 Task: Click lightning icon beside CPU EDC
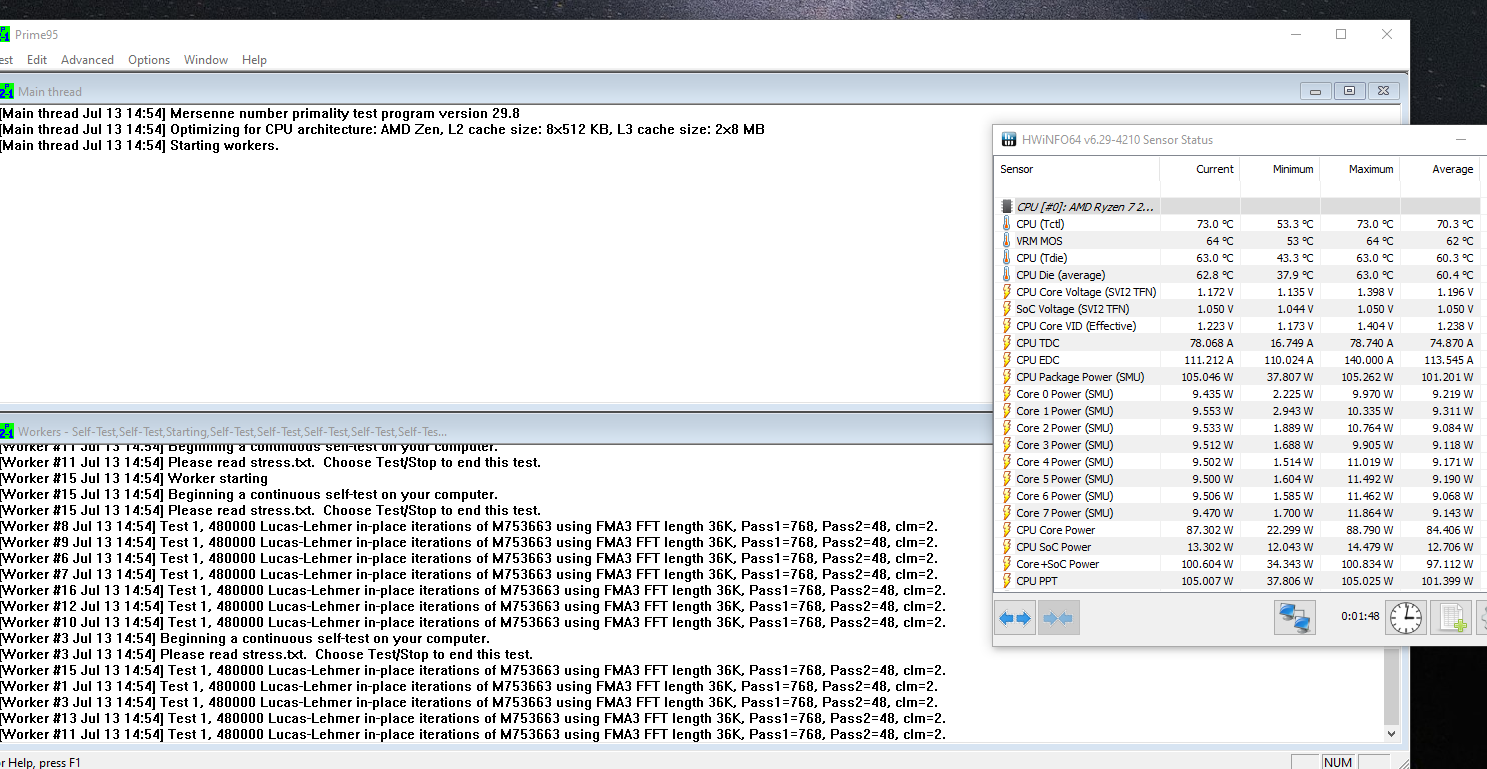[1007, 360]
